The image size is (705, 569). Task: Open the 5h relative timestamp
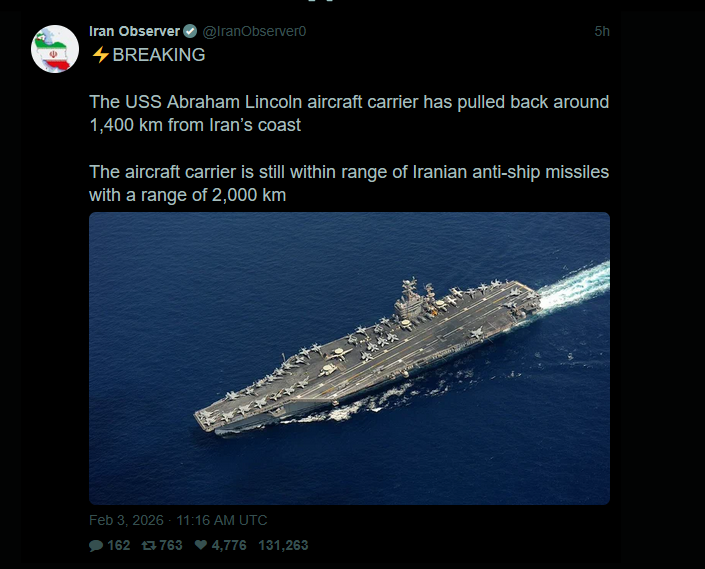coord(601,31)
